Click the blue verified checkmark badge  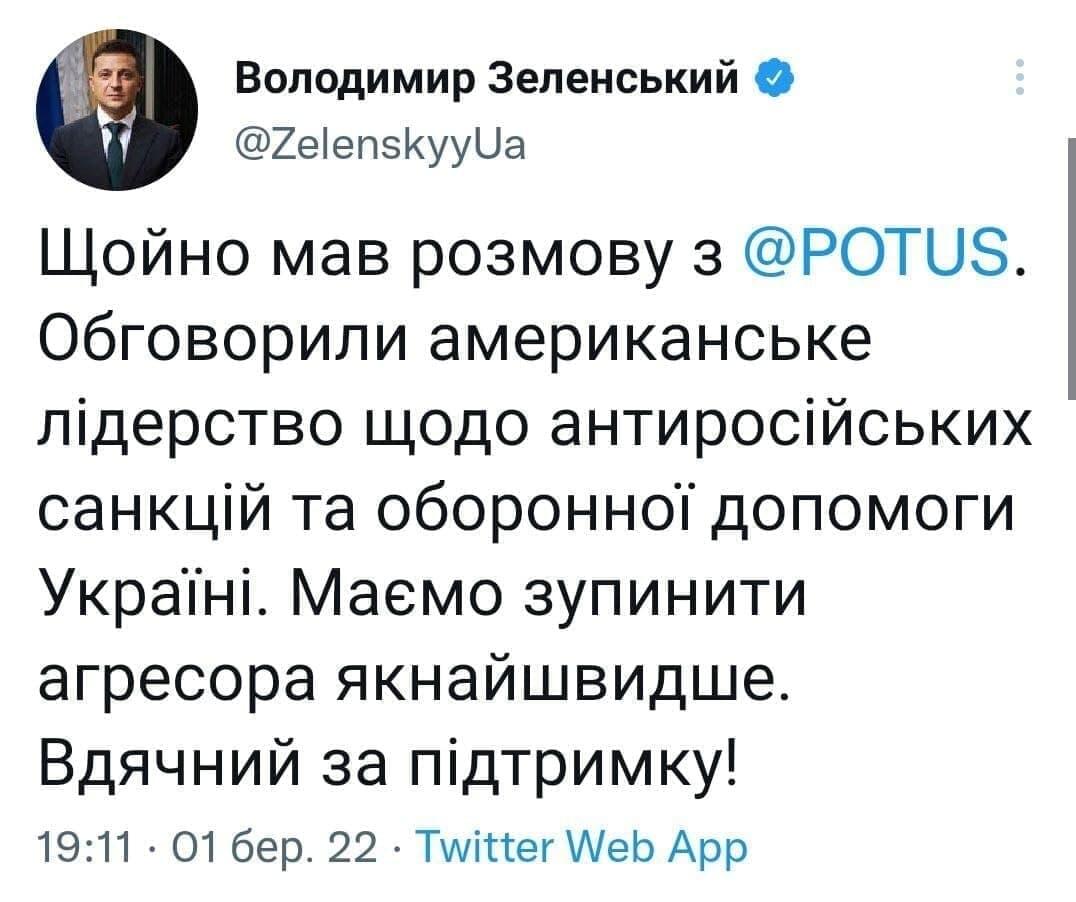tap(775, 81)
